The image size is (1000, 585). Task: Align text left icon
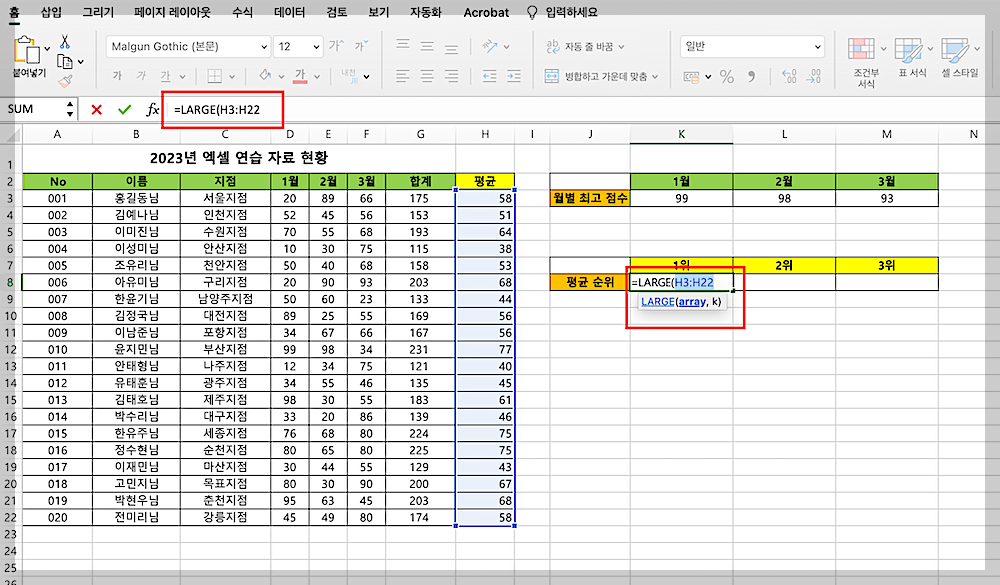tap(402, 77)
